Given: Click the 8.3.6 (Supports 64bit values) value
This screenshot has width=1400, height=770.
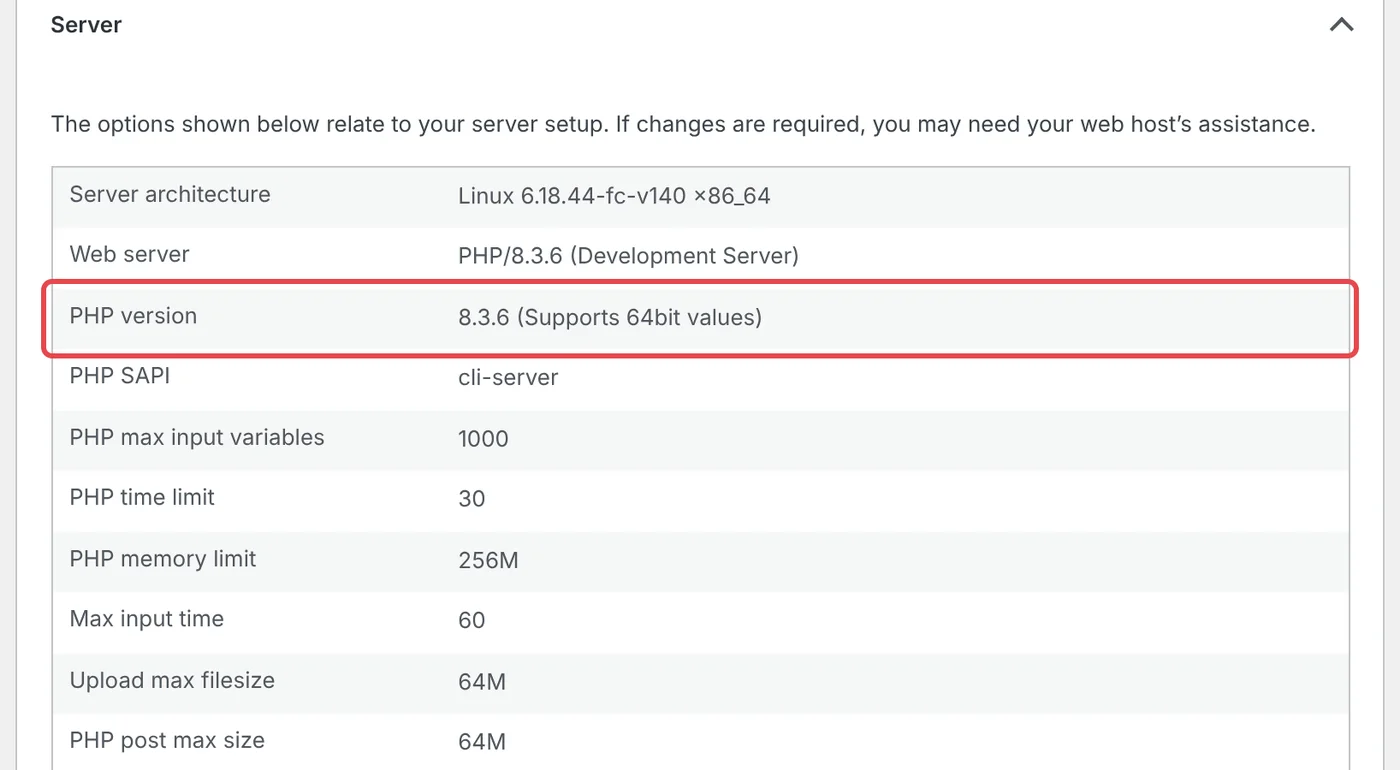Looking at the screenshot, I should (x=610, y=318).
